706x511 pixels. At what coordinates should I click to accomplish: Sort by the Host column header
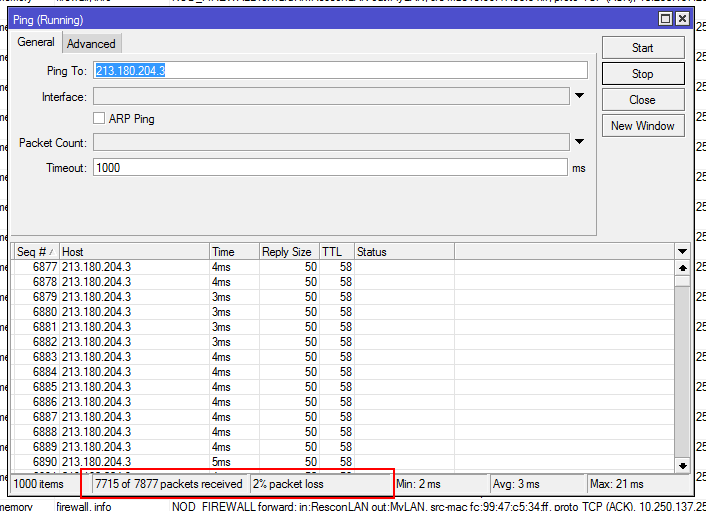(x=135, y=252)
